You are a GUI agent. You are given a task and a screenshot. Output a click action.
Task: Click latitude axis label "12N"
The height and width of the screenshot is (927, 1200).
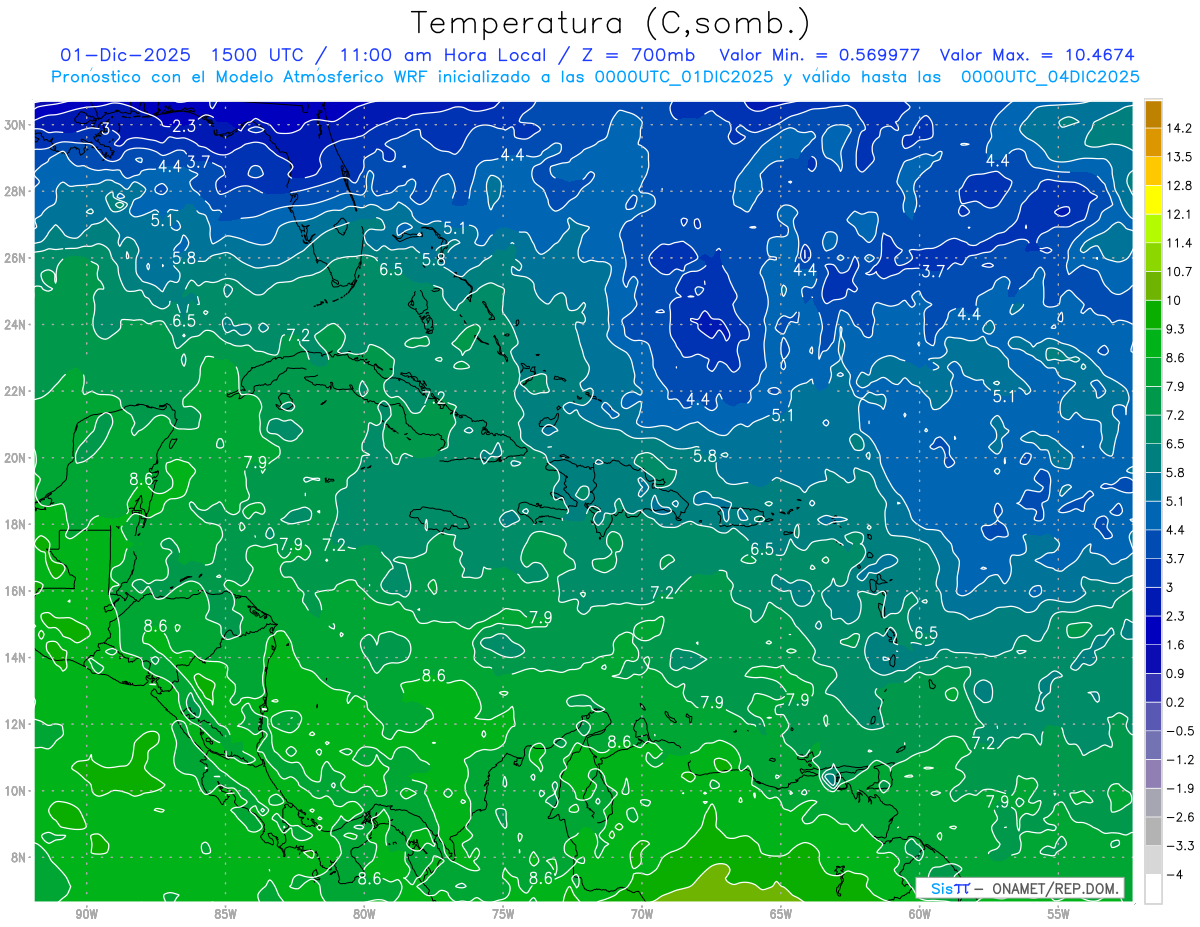tap(15, 724)
